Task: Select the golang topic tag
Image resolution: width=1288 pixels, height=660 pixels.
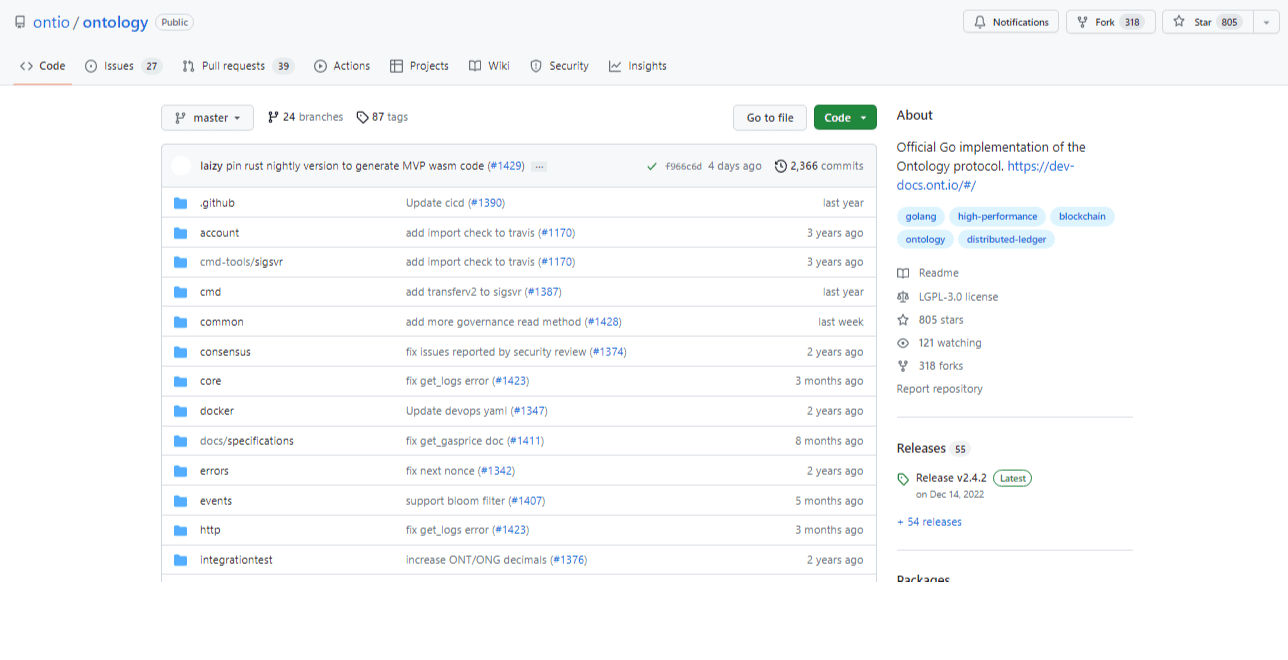Action: coord(921,216)
